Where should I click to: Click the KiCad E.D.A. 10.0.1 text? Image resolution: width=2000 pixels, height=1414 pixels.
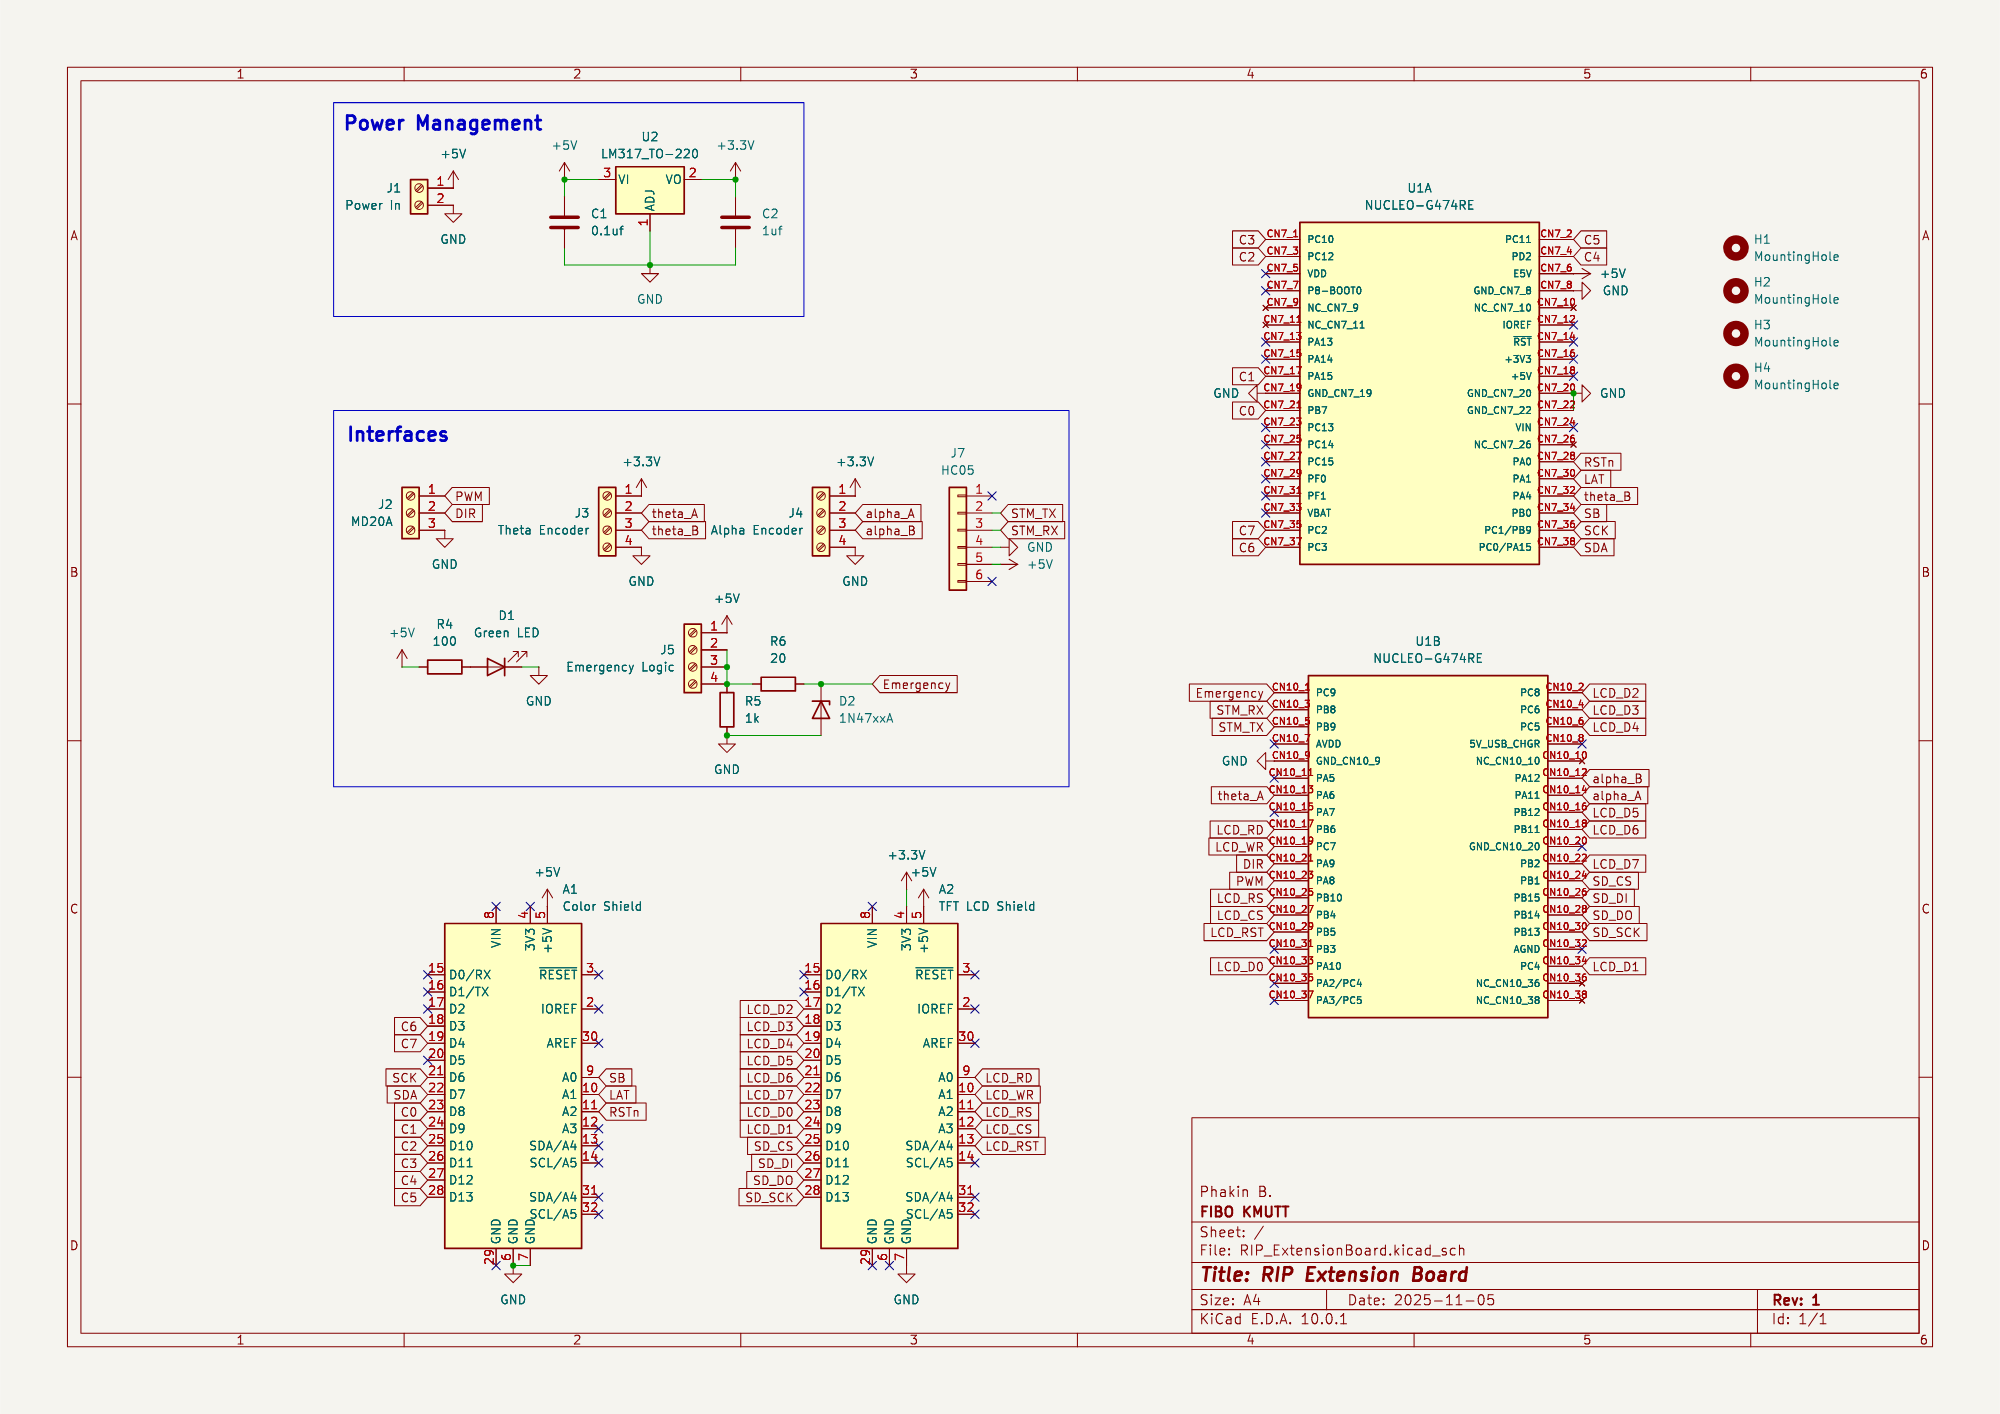(1273, 1319)
